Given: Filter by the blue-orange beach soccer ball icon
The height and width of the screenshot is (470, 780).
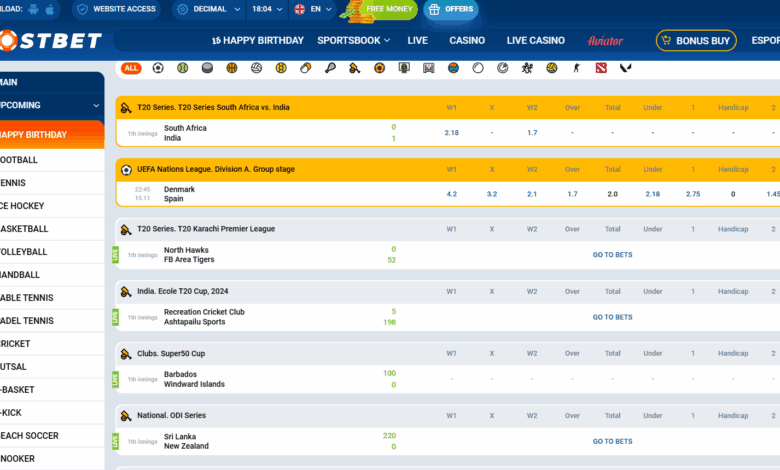Looking at the screenshot, I should point(453,68).
